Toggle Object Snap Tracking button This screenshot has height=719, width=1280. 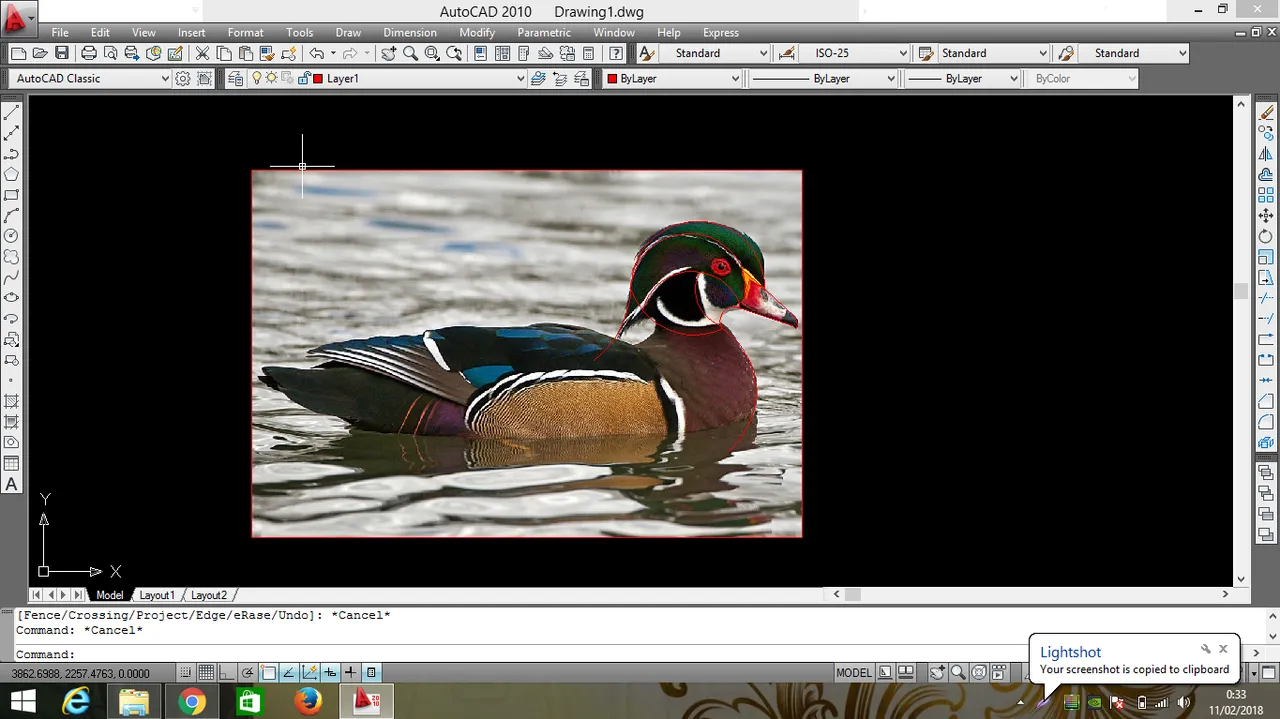click(x=289, y=673)
